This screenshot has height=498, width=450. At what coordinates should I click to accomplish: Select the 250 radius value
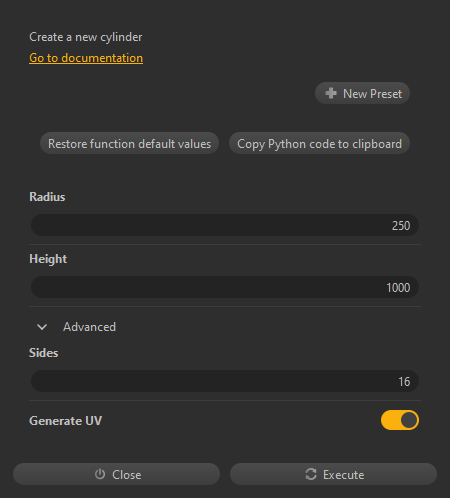pyautogui.click(x=401, y=226)
